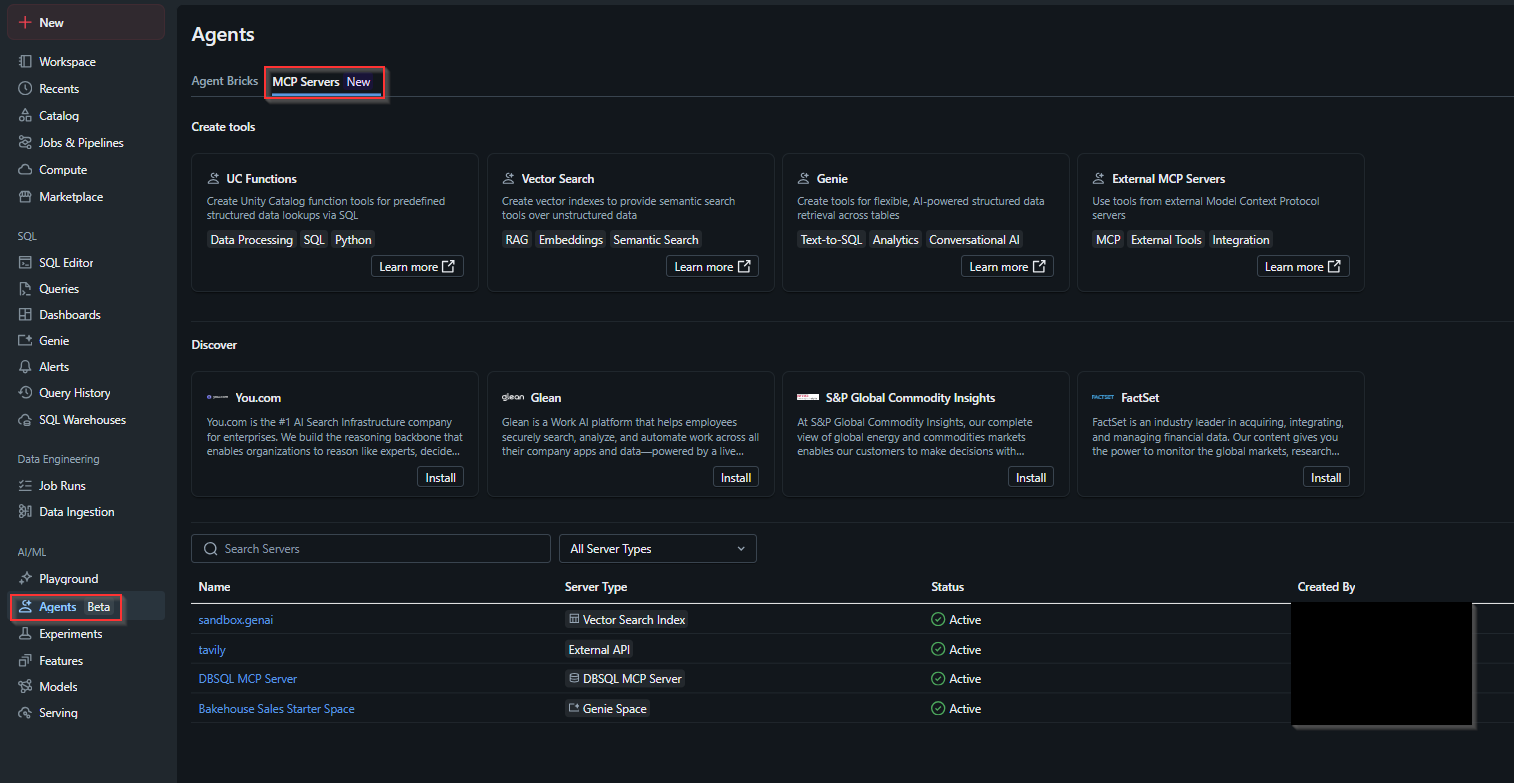
Task: Navigate to Compute
Action: (x=62, y=169)
